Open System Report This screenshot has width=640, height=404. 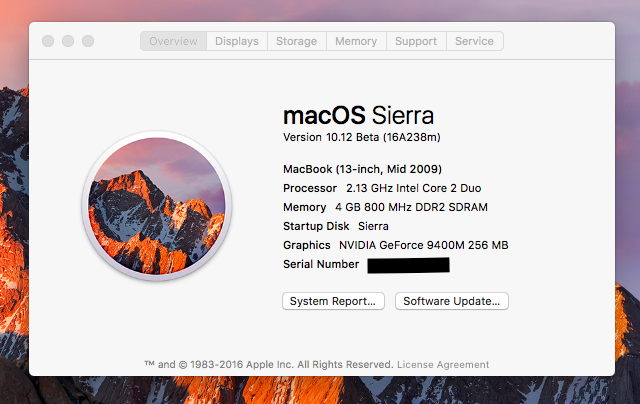coord(333,301)
